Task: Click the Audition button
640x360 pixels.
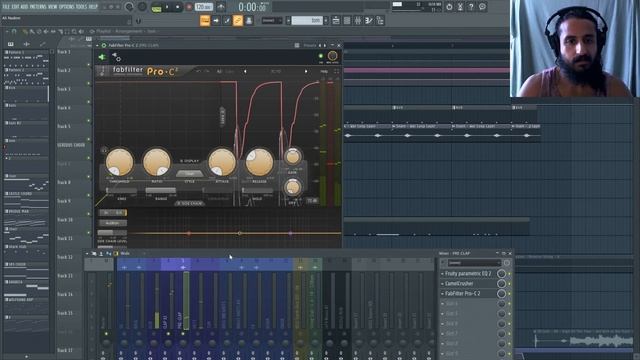Action: [x=113, y=223]
